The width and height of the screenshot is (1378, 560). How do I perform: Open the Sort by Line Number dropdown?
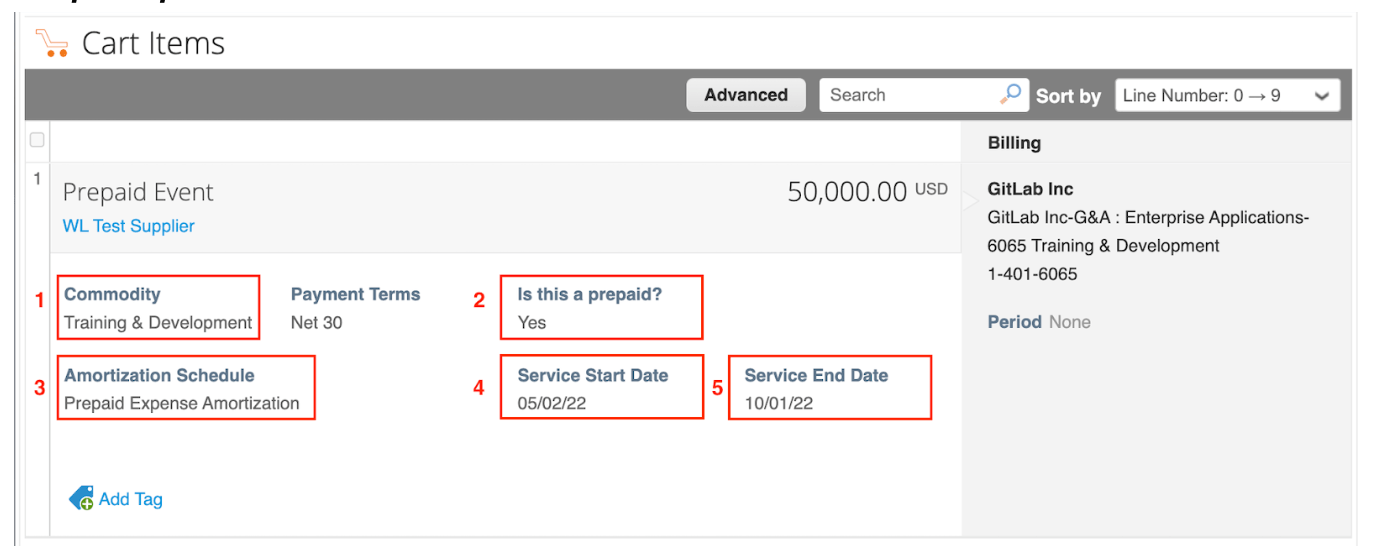[1227, 96]
